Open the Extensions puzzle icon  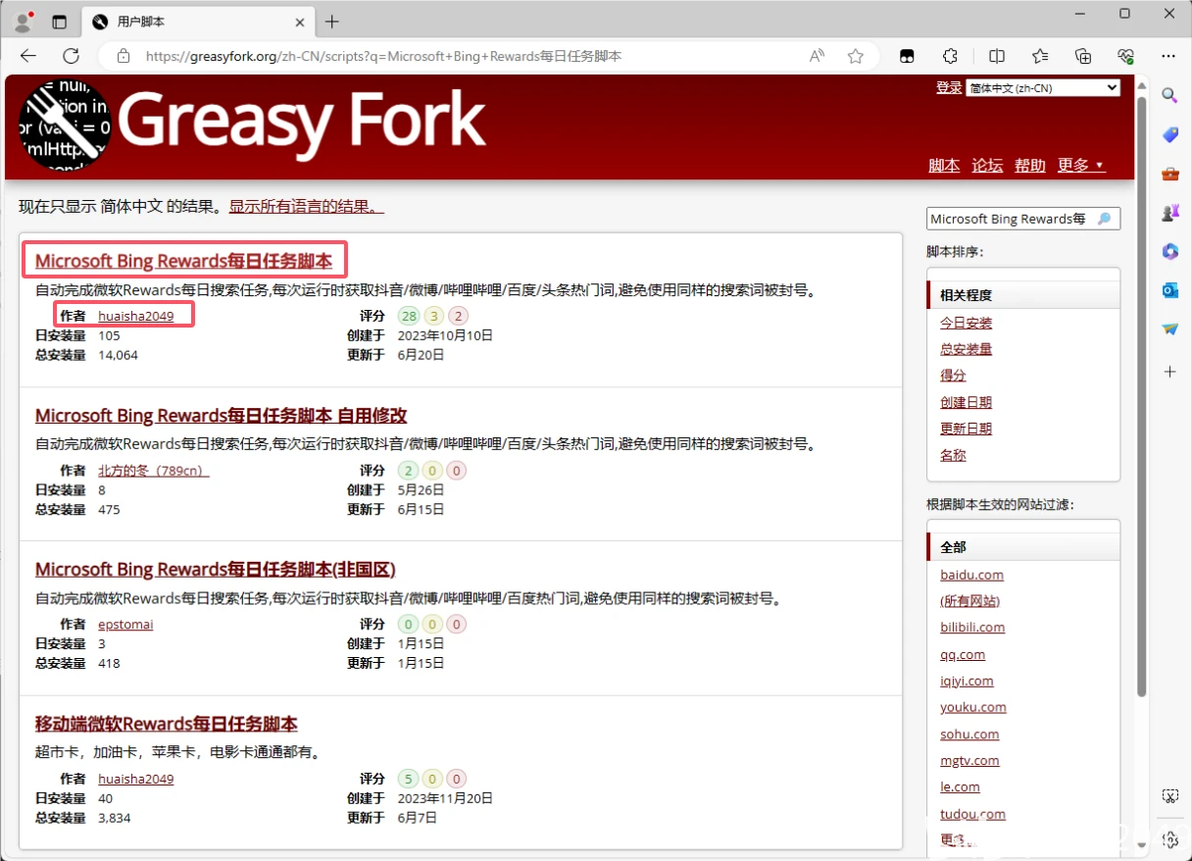pyautogui.click(x=950, y=55)
